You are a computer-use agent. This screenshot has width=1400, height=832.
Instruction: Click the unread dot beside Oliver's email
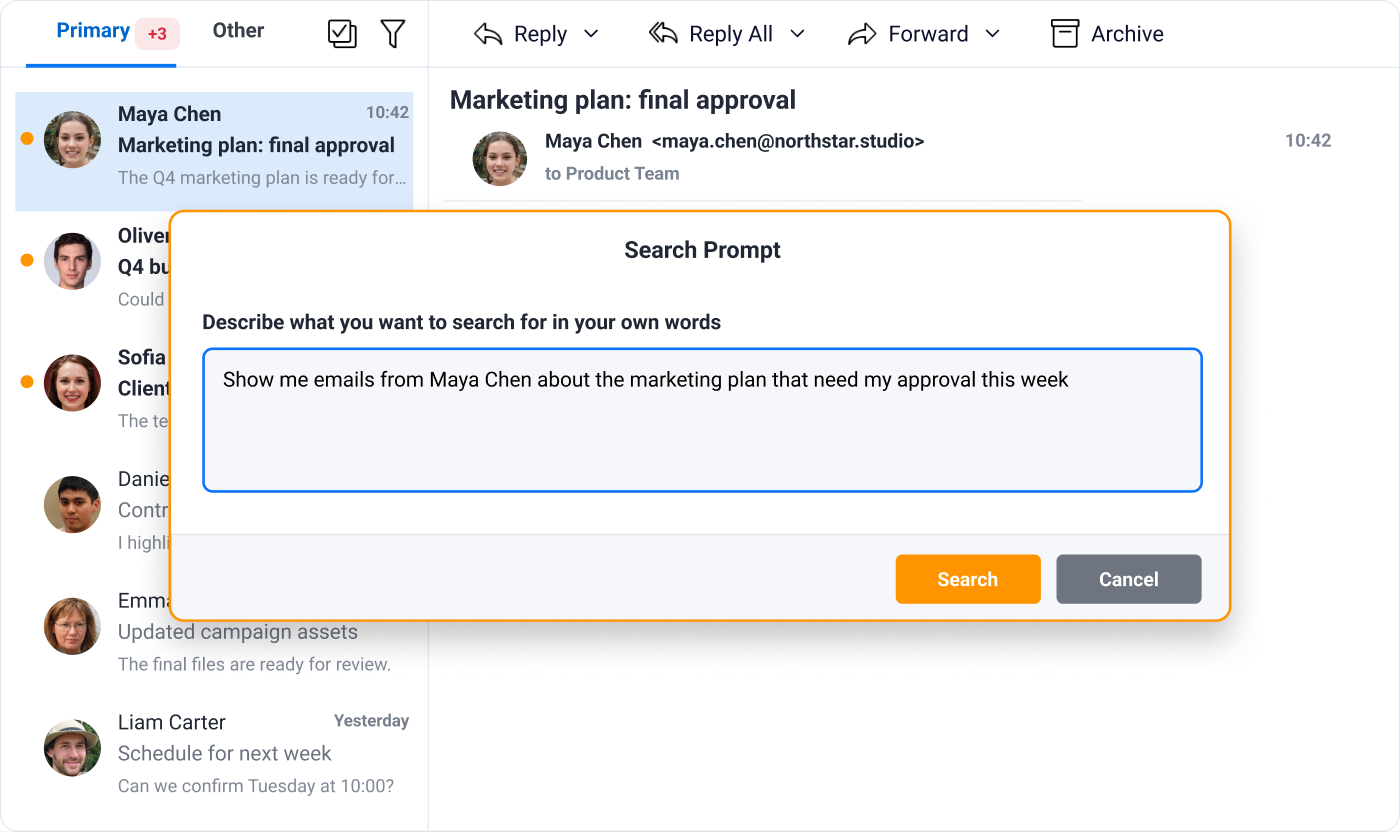click(27, 260)
